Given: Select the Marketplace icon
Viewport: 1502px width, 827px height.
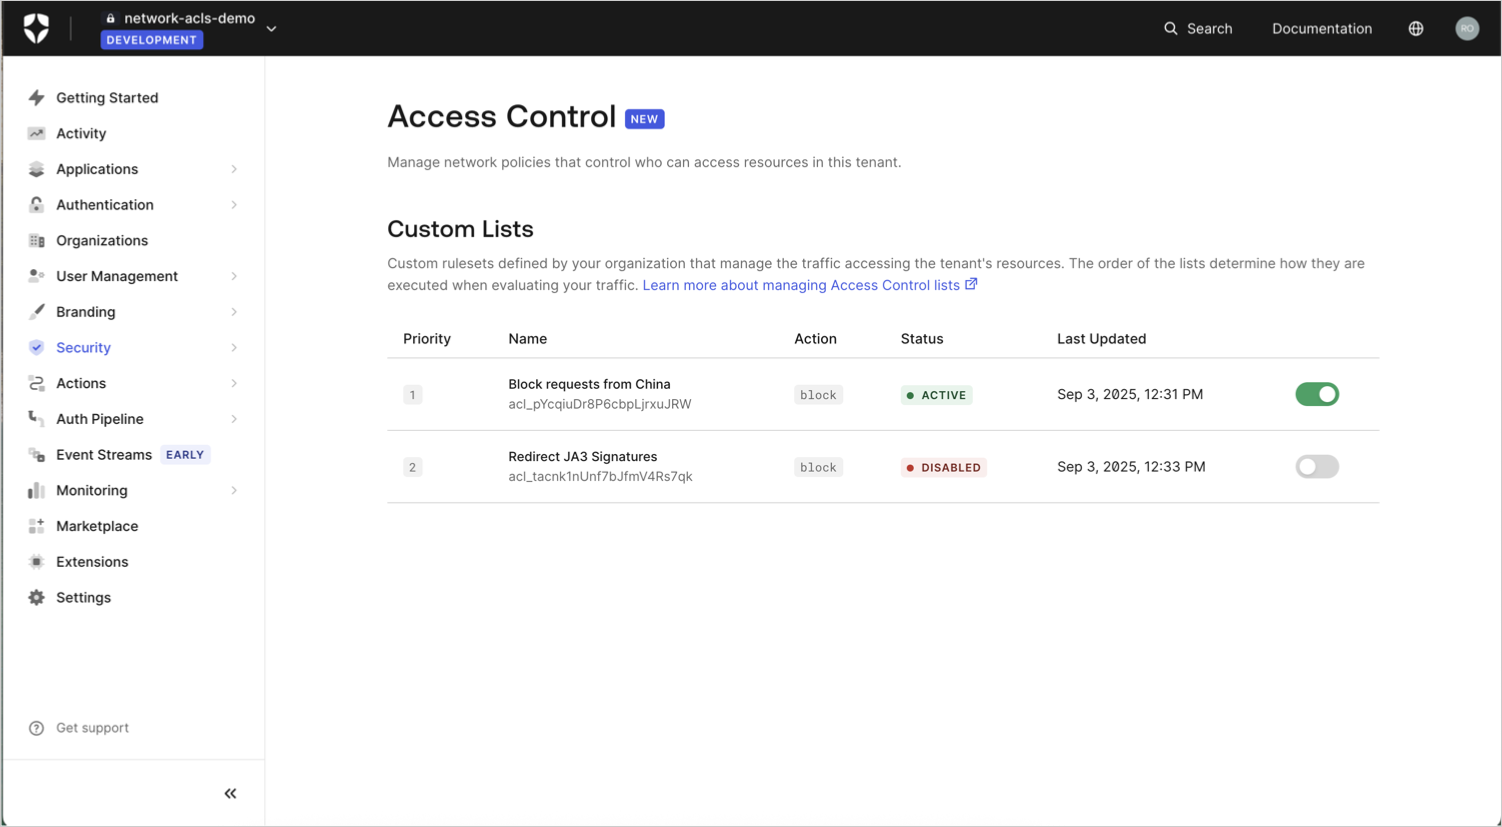Looking at the screenshot, I should (x=36, y=526).
